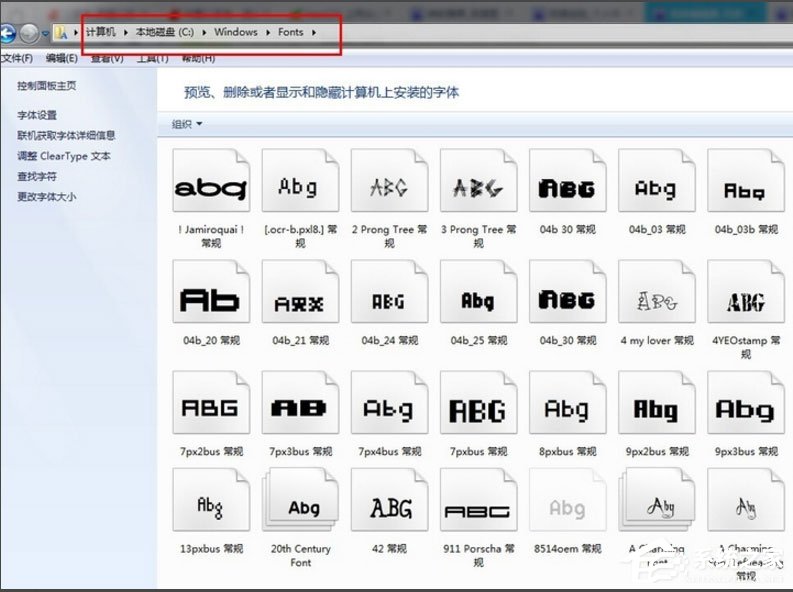Select the 4 my lover font icon
This screenshot has width=793, height=592.
coord(656,292)
